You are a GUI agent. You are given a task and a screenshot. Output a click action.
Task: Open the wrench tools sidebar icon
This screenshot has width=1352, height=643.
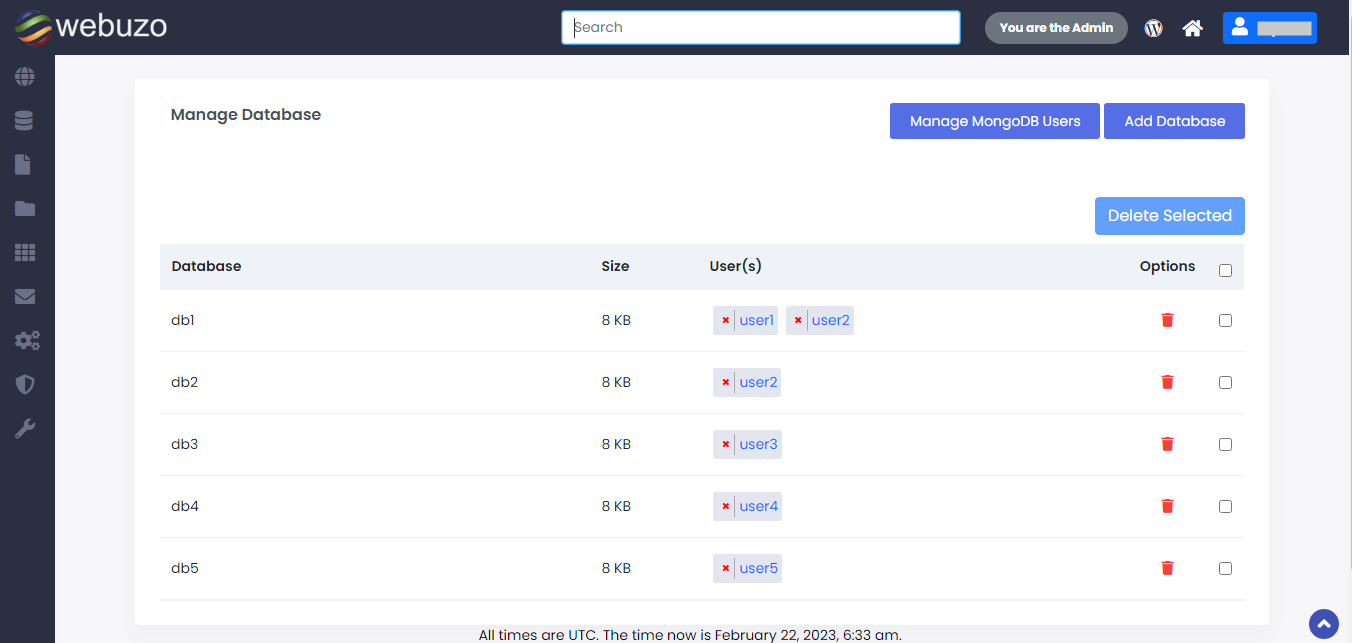[24, 429]
